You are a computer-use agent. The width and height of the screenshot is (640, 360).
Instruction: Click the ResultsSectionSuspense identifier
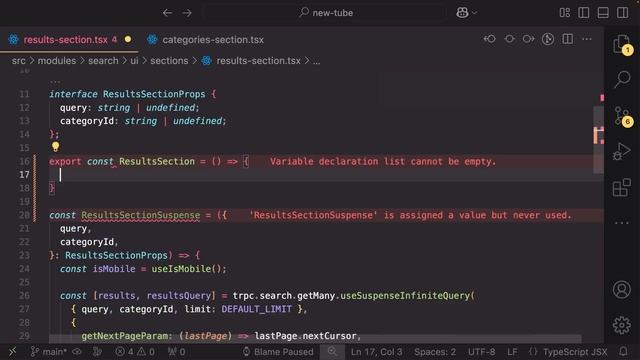(140, 215)
